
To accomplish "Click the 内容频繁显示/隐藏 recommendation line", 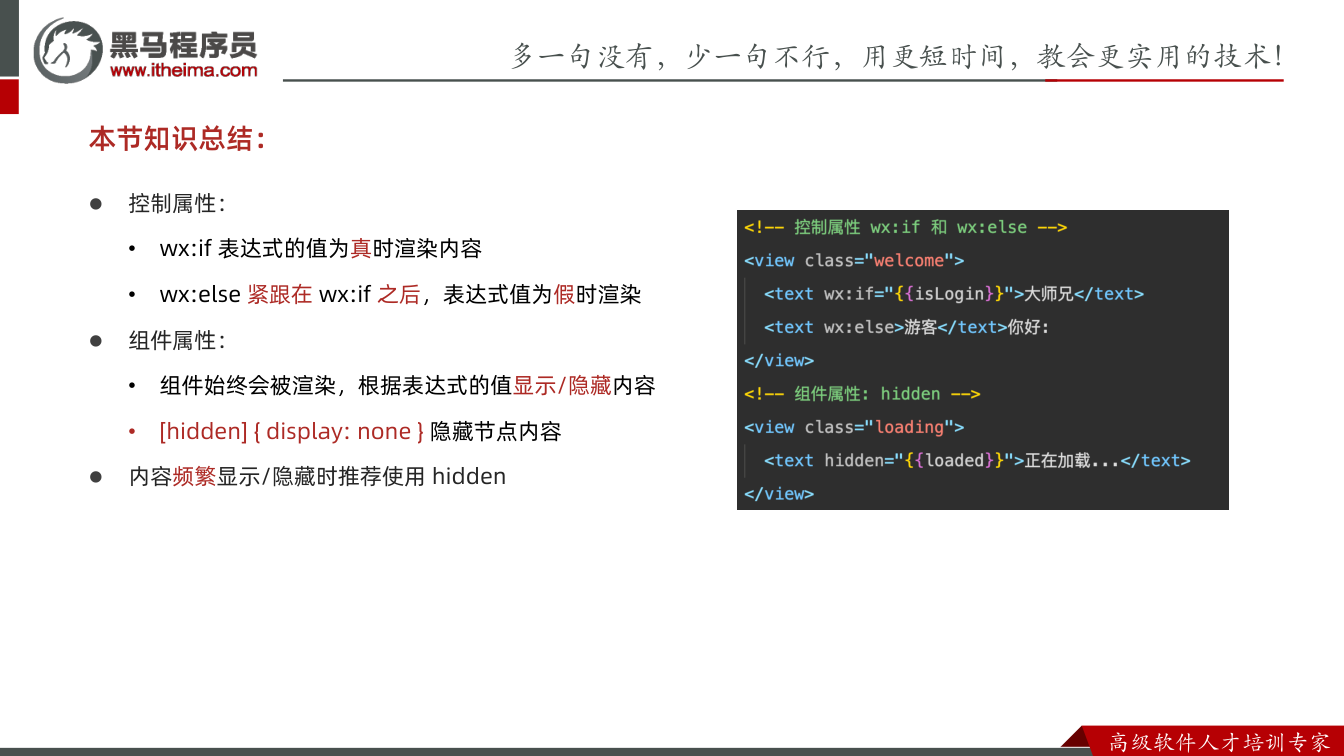I will click(x=317, y=476).
